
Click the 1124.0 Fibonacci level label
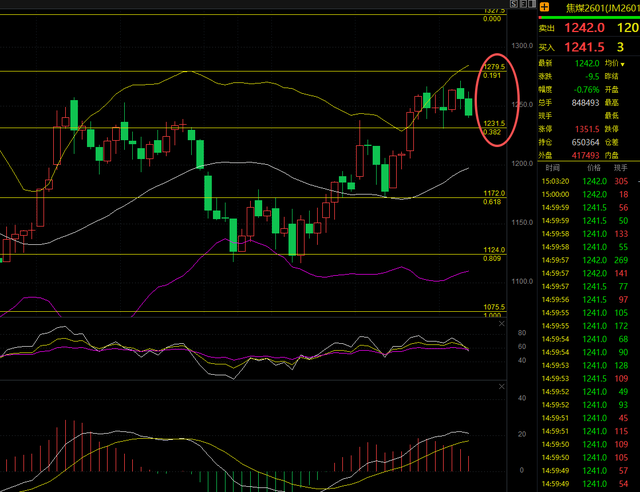[x=494, y=249]
